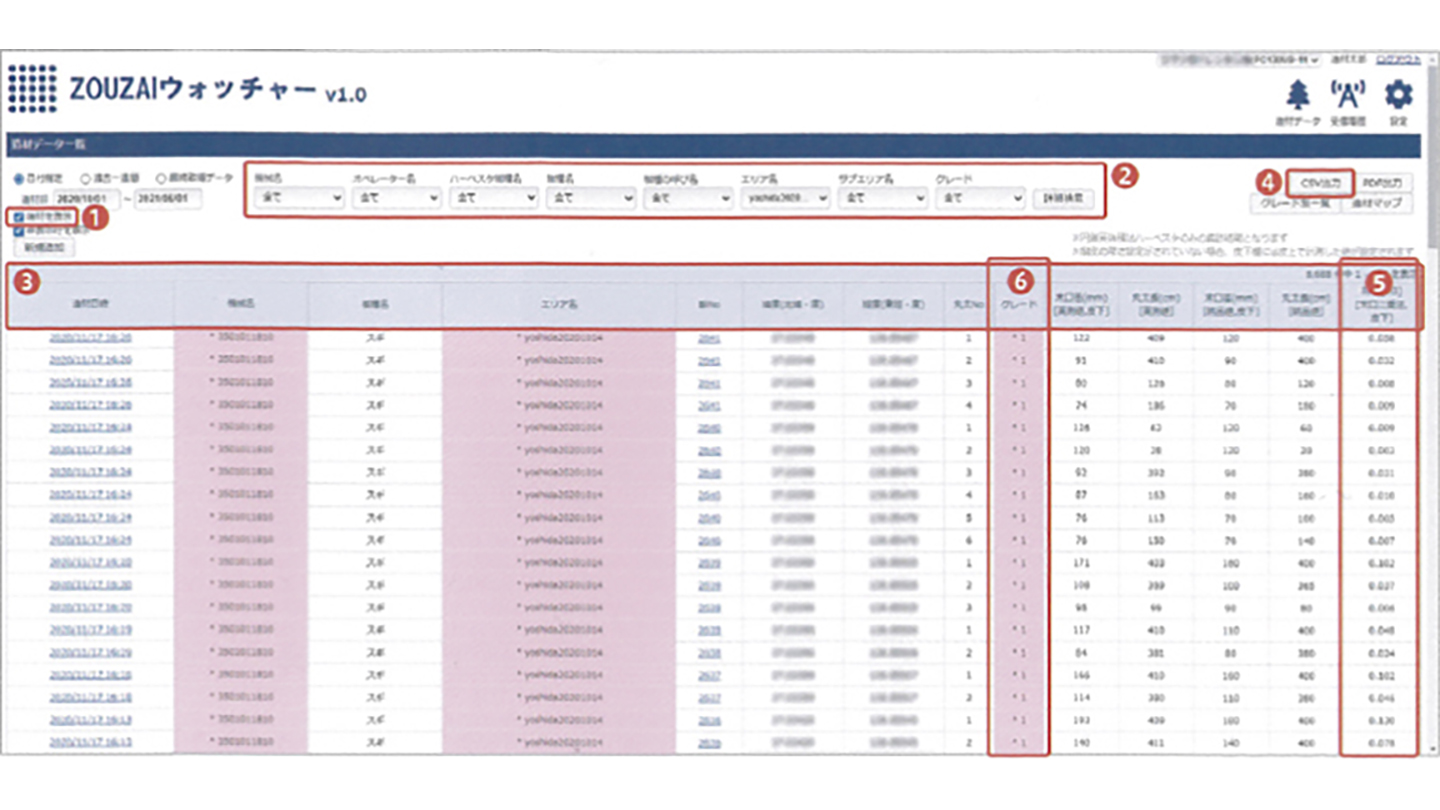
Task: Expand the グレード filter dropdown
Action: (980, 198)
